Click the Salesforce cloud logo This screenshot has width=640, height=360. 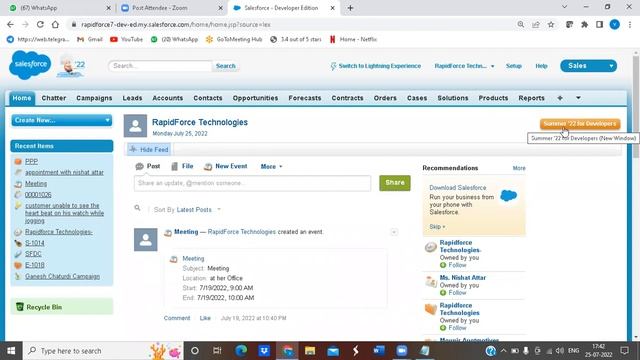[30, 64]
